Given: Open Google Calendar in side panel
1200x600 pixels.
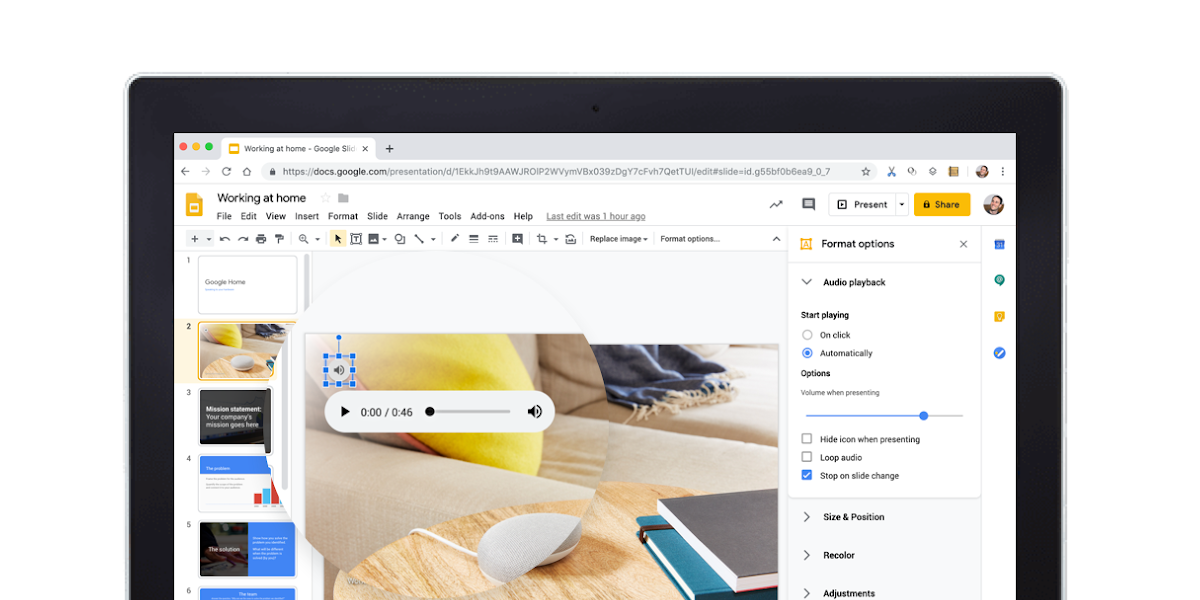Looking at the screenshot, I should pos(998,244).
